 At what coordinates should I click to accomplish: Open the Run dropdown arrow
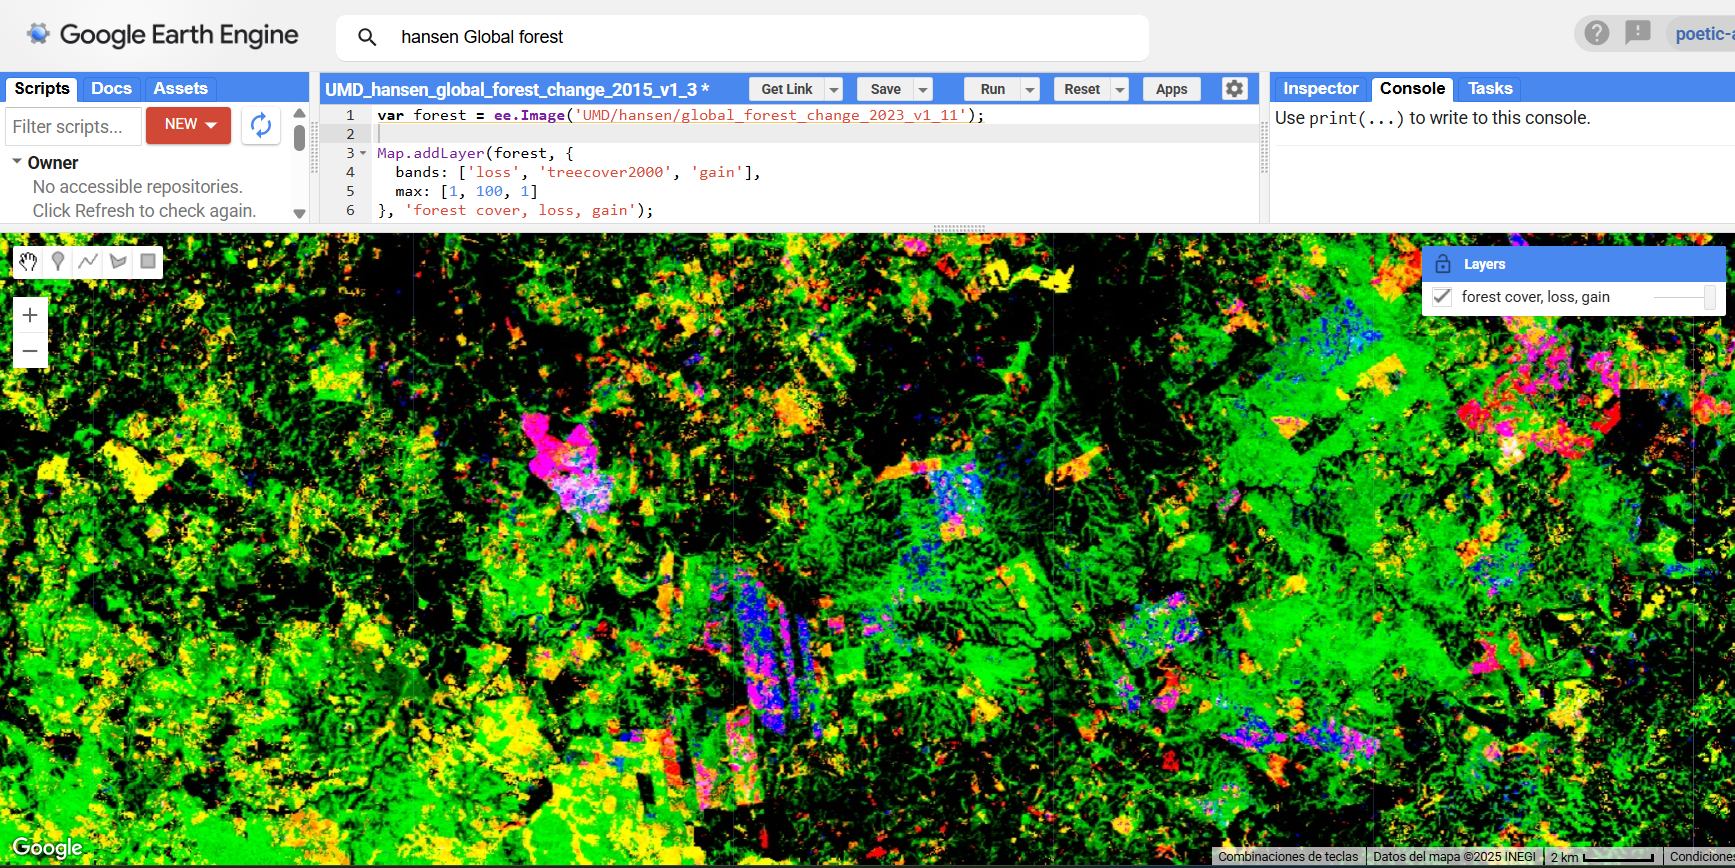(1030, 89)
